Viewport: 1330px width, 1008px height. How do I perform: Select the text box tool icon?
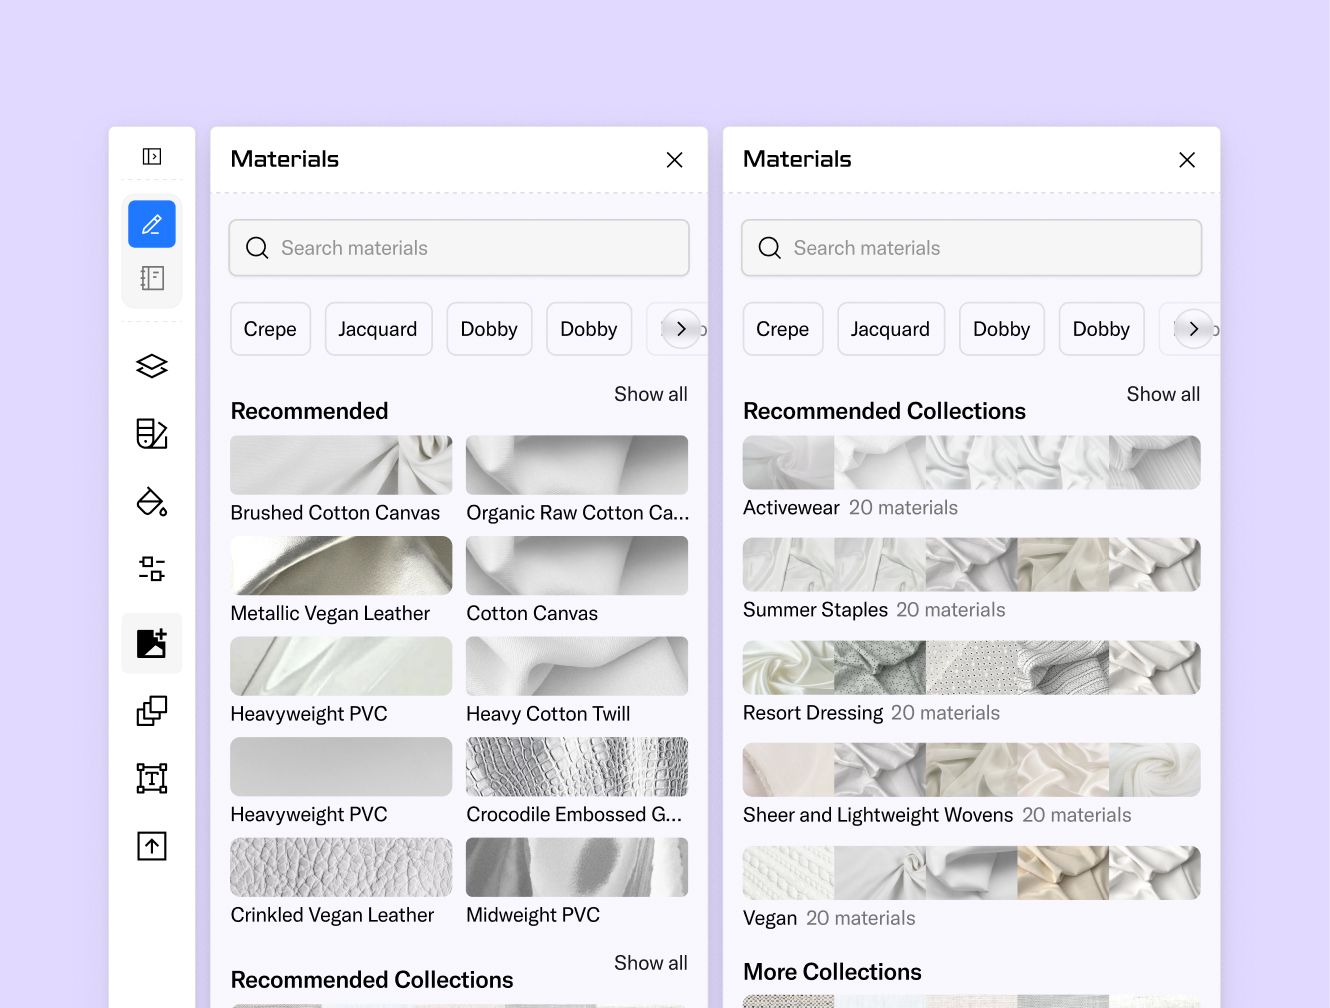[152, 778]
